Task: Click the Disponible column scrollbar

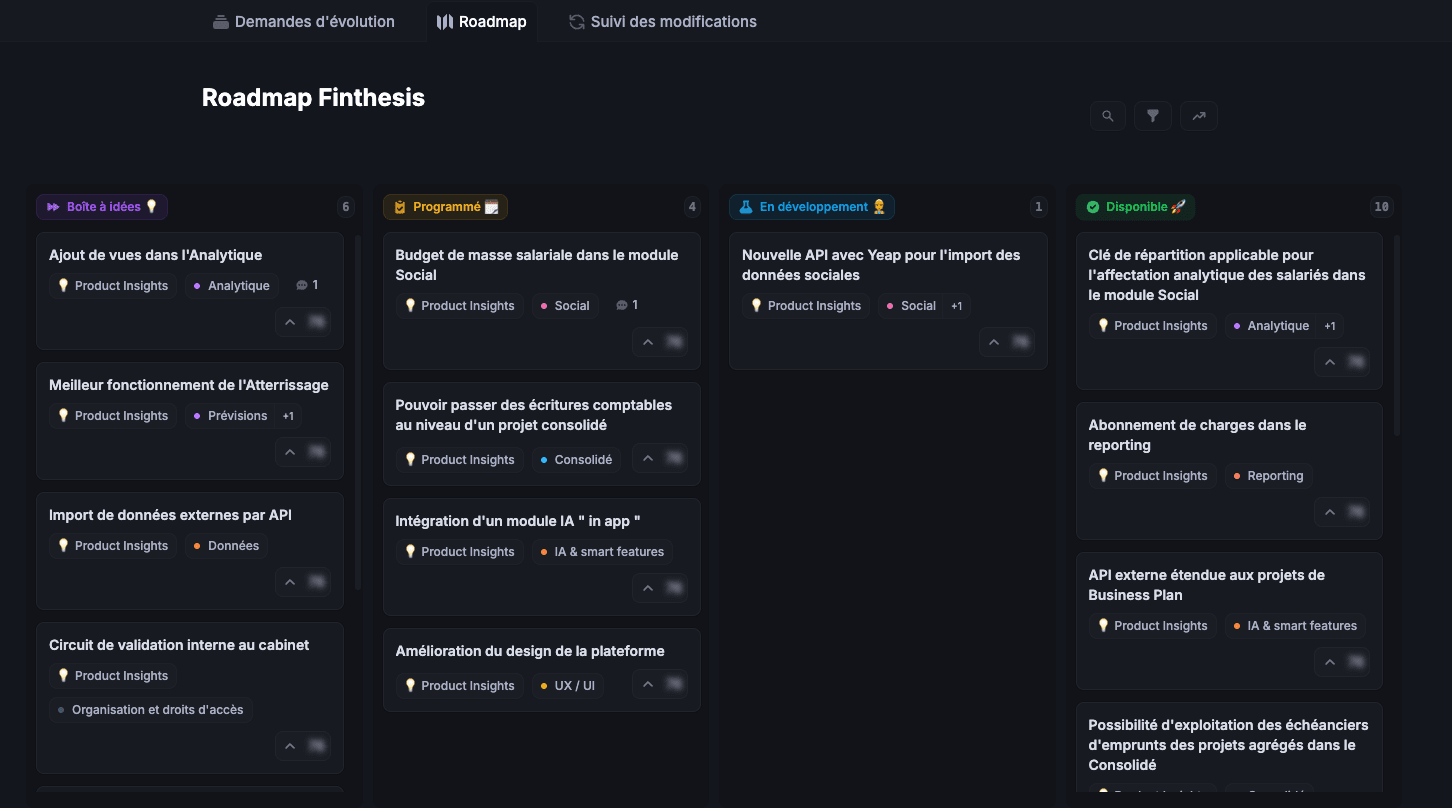Action: (x=1397, y=335)
